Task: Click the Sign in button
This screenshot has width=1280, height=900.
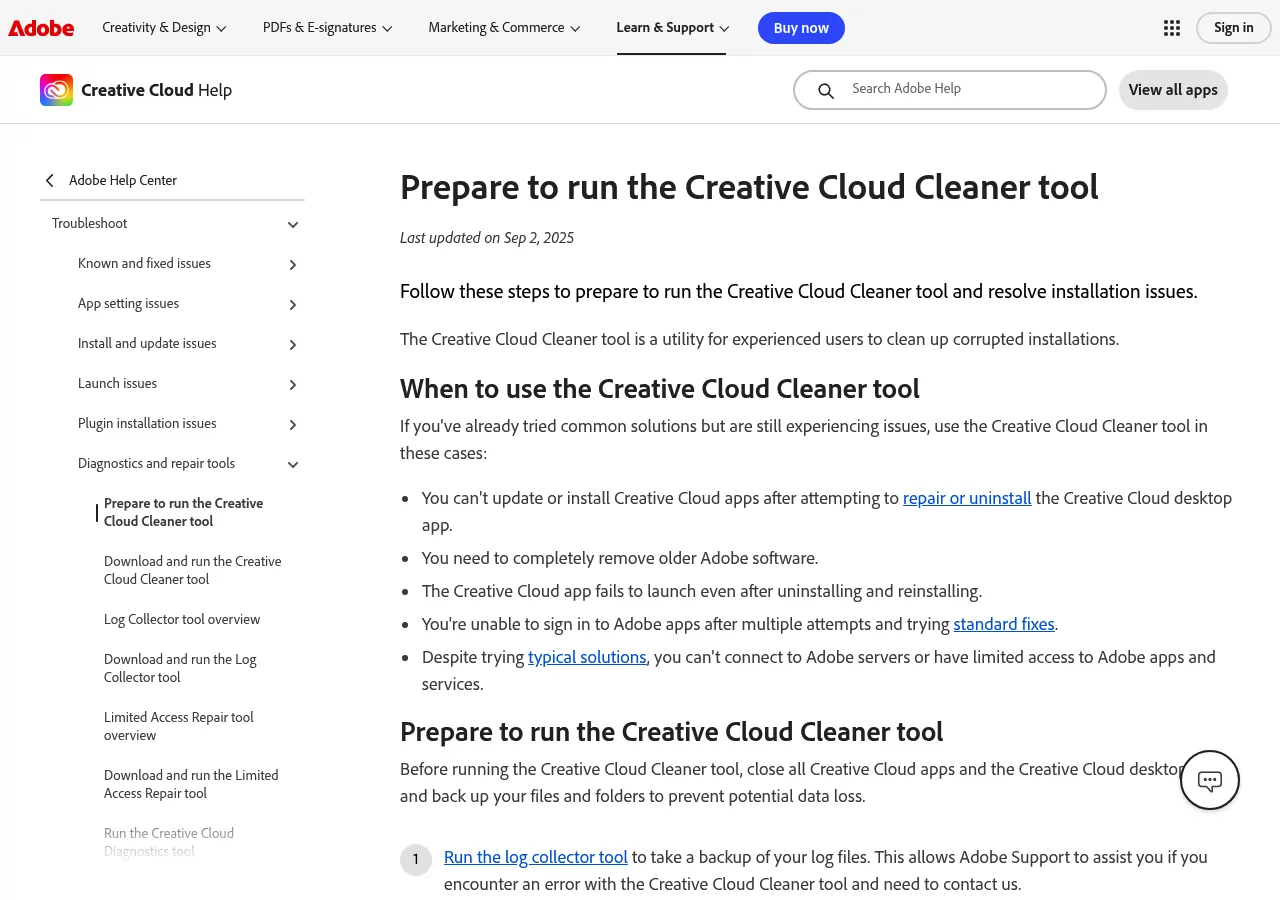Action: pos(1233,28)
